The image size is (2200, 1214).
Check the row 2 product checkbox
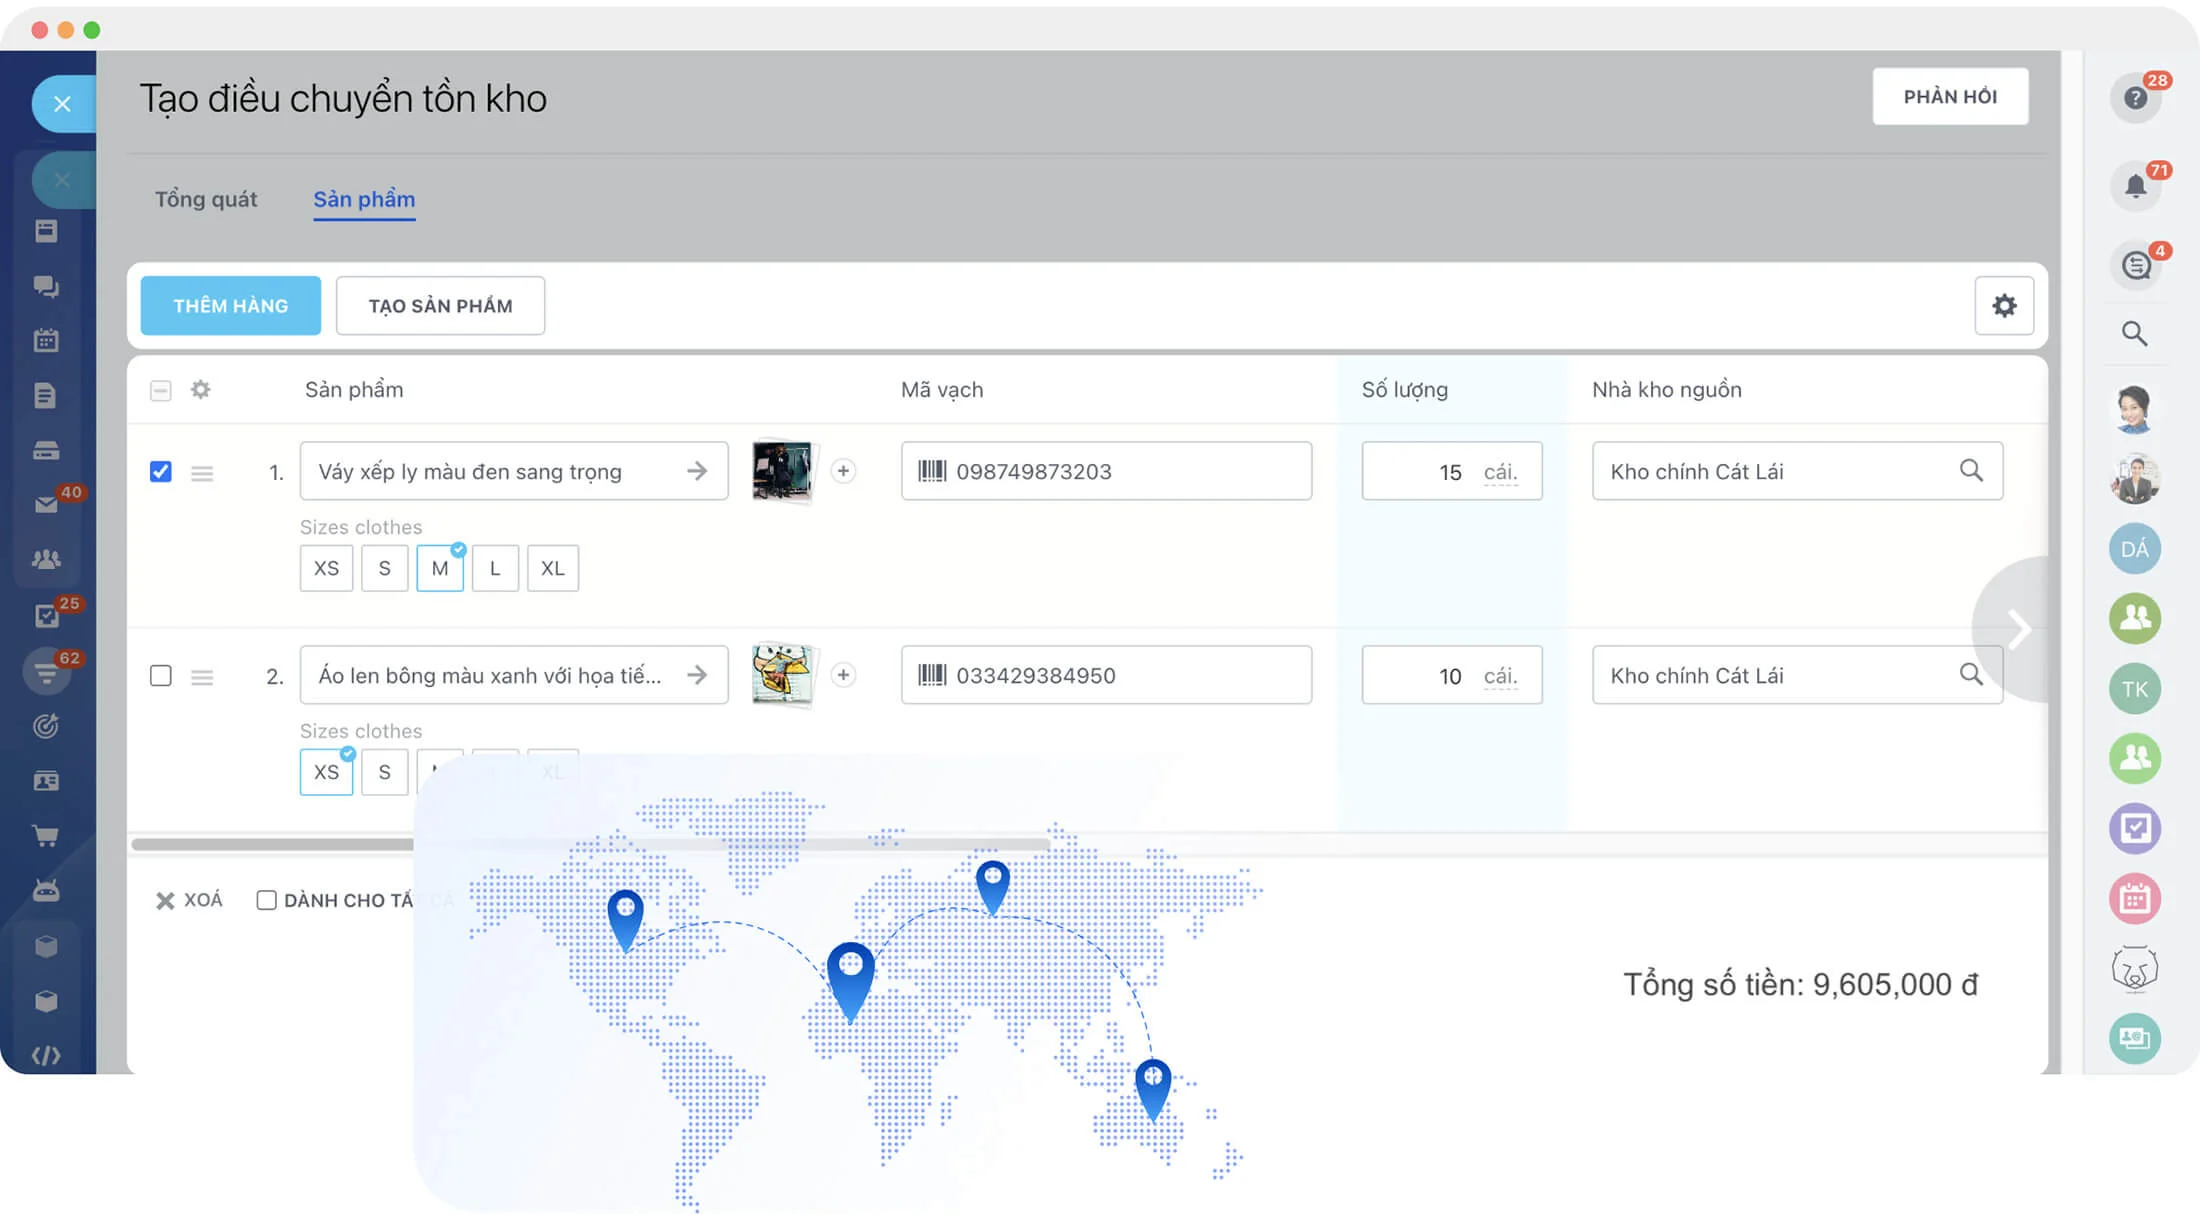(160, 675)
